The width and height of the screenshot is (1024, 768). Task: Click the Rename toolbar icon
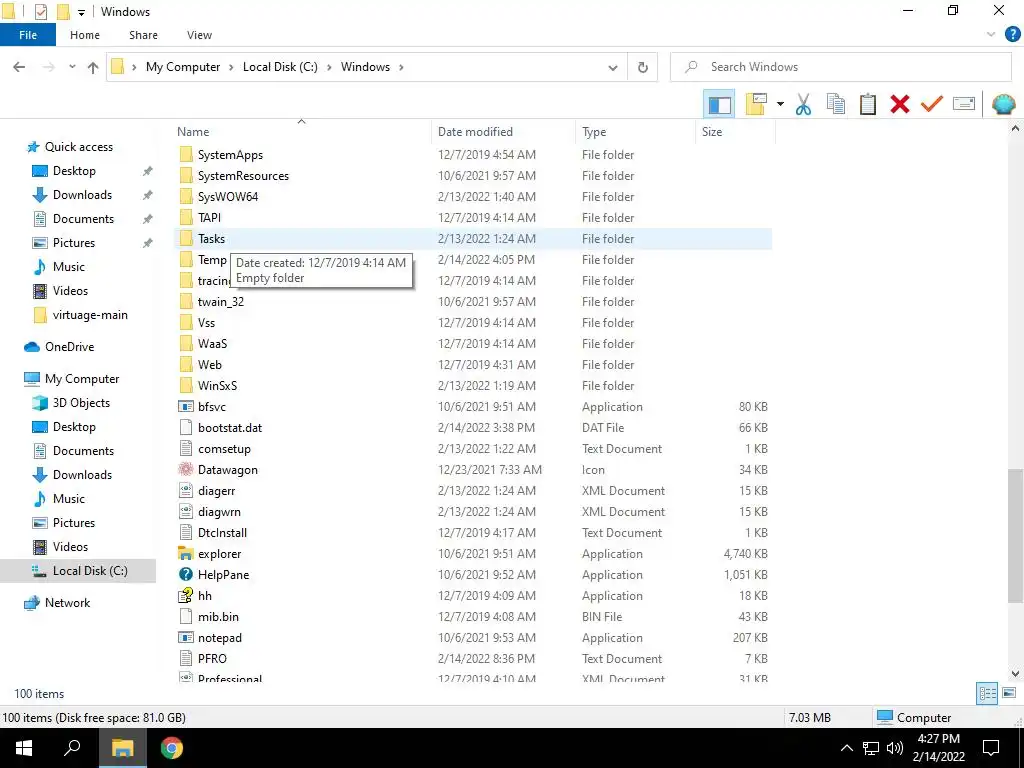(964, 104)
